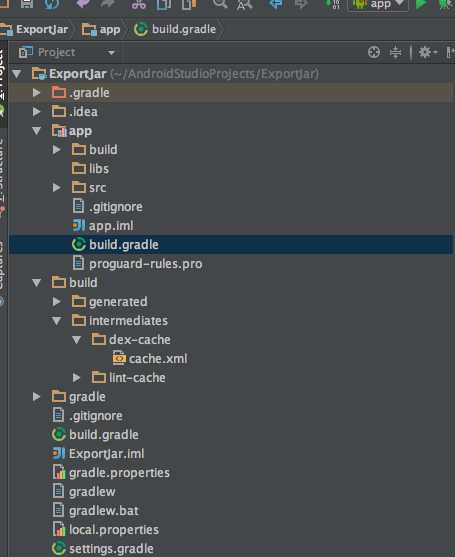Click the Redo arrow in the toolbar

[x=108, y=4]
